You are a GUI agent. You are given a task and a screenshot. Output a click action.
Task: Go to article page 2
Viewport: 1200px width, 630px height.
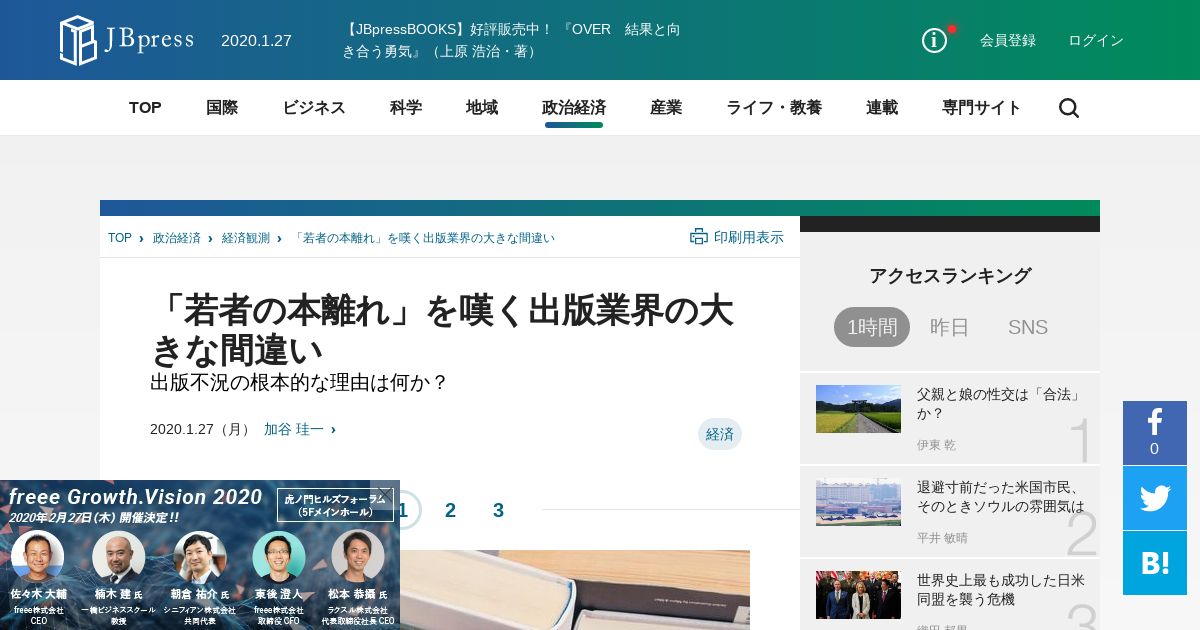tap(450, 510)
